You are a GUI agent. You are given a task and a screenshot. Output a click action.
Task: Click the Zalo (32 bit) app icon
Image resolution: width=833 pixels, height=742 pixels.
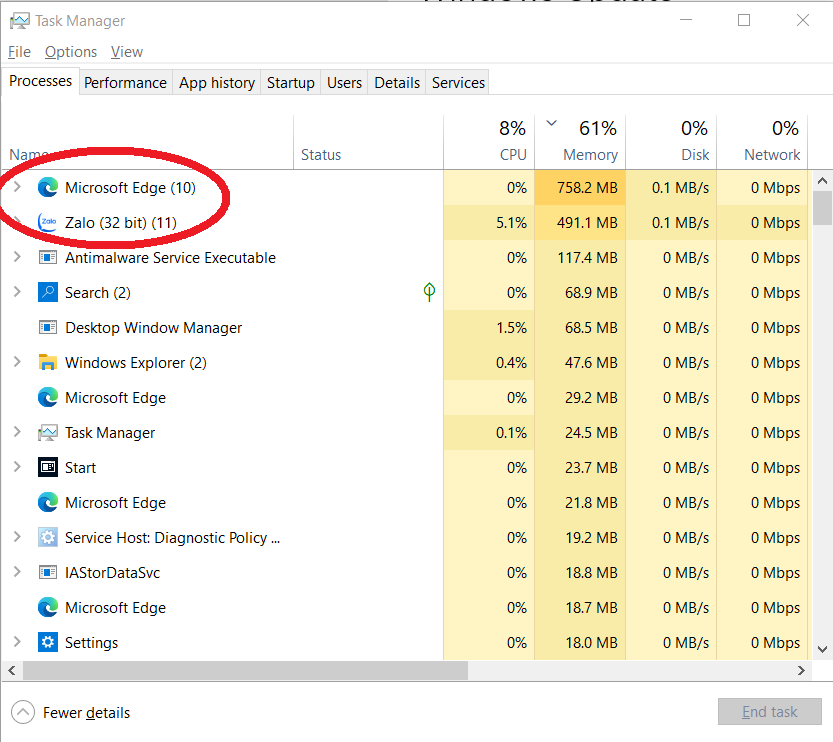click(48, 223)
